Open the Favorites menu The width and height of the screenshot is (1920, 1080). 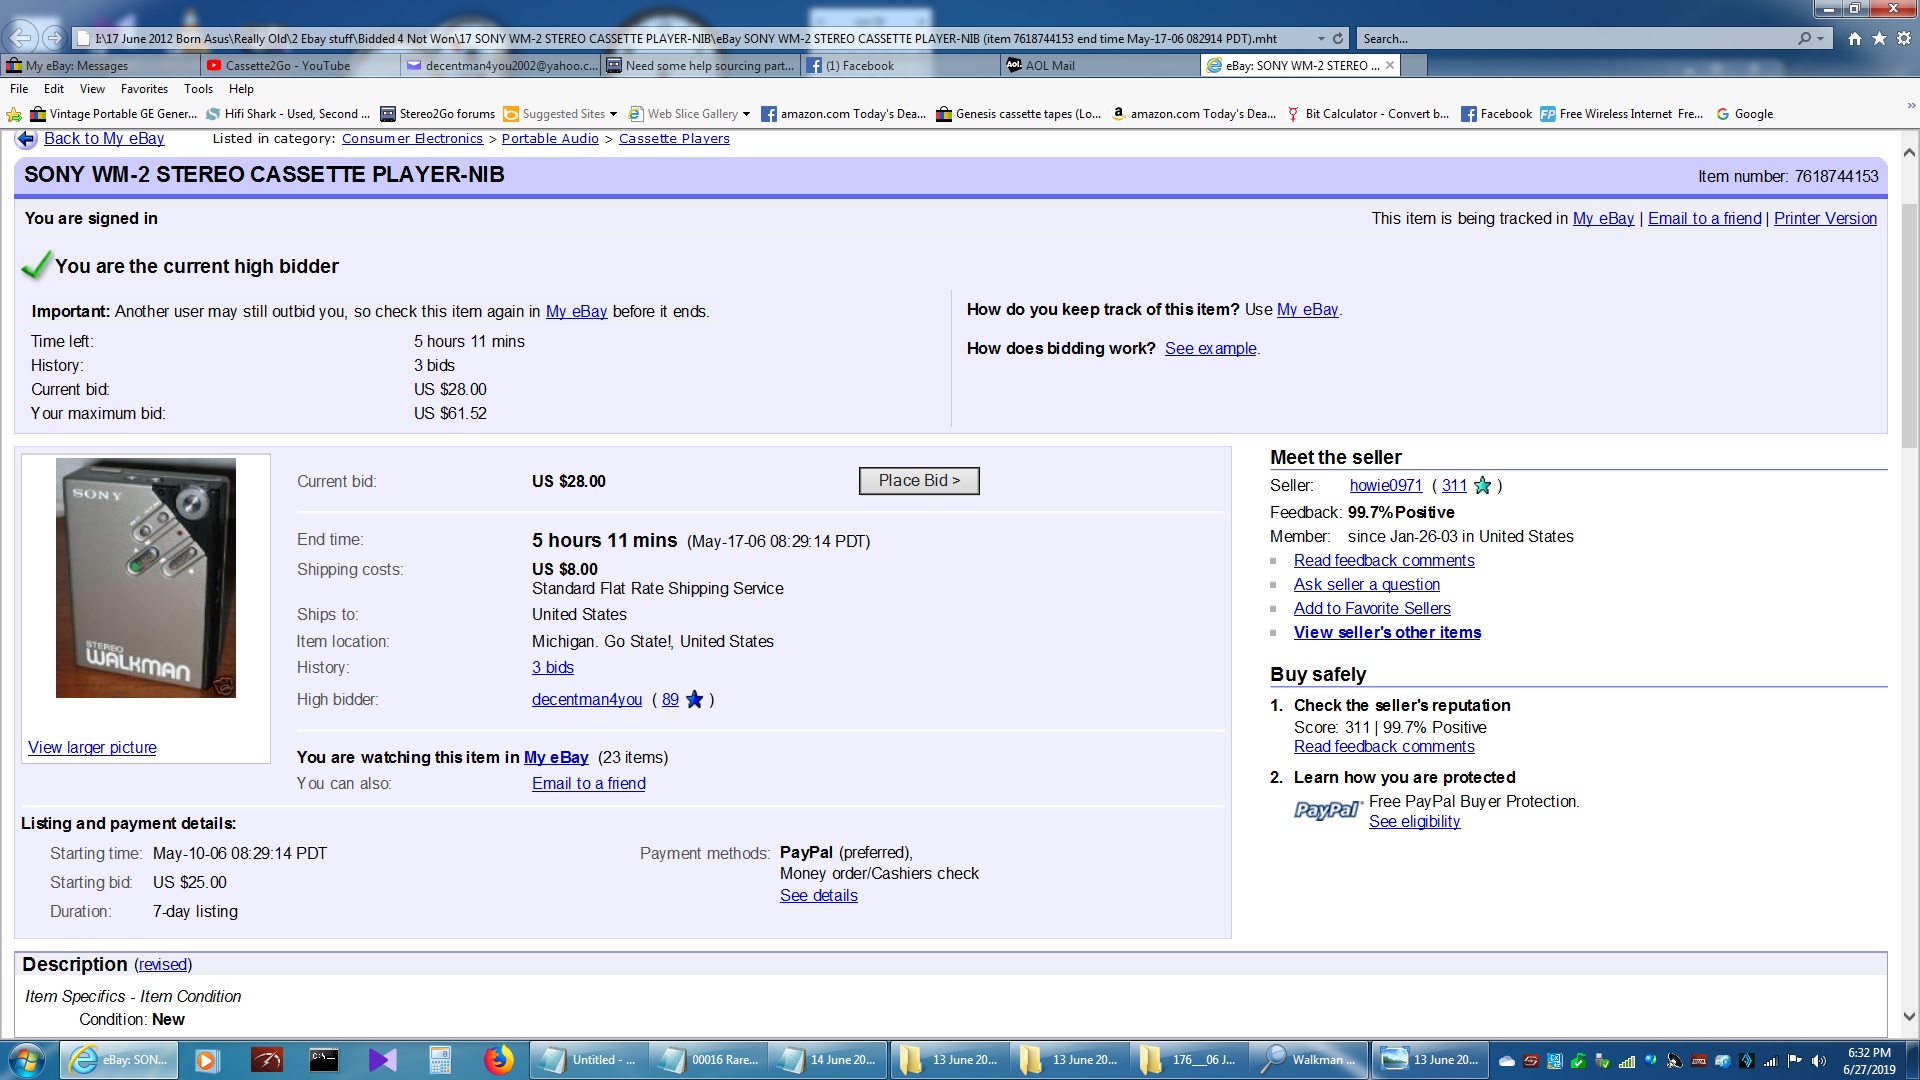click(x=144, y=88)
